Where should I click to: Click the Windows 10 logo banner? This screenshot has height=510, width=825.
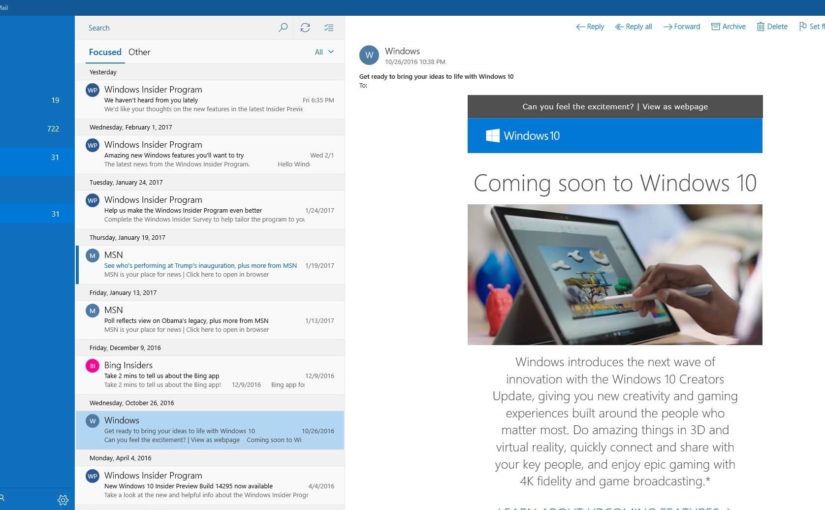pos(614,136)
